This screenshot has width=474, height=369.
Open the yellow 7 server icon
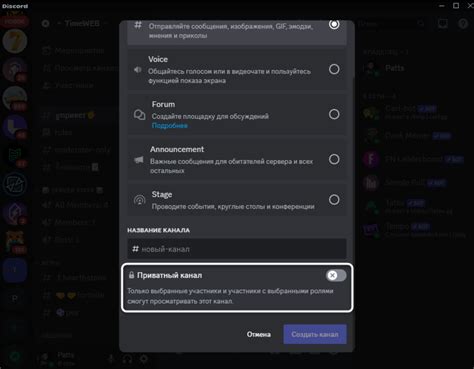tap(15, 41)
